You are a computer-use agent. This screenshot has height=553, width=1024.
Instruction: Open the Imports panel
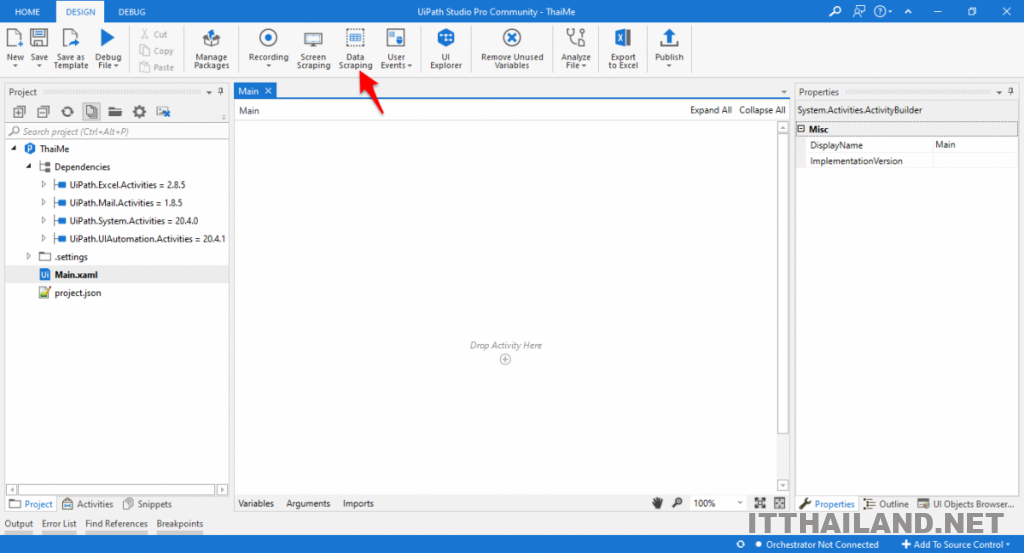coord(358,503)
